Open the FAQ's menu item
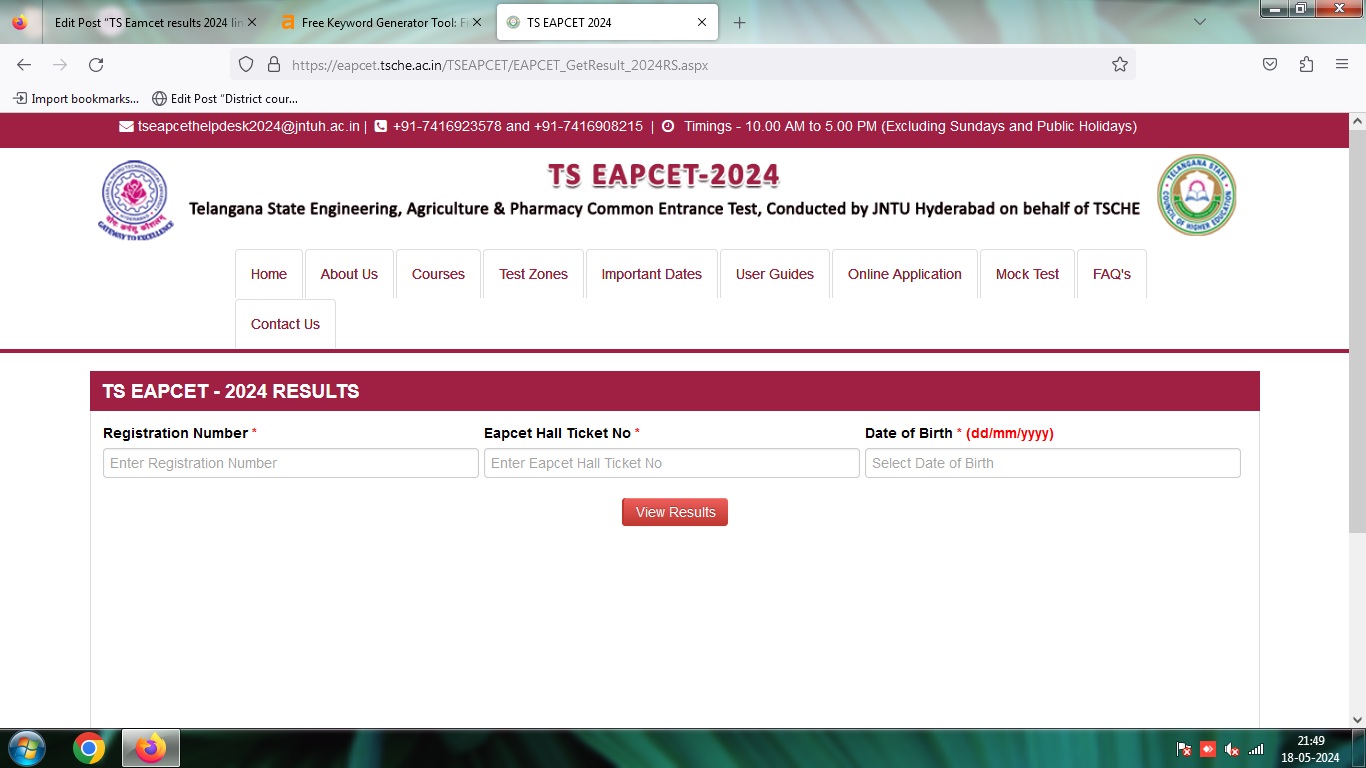1366x768 pixels. (1112, 274)
